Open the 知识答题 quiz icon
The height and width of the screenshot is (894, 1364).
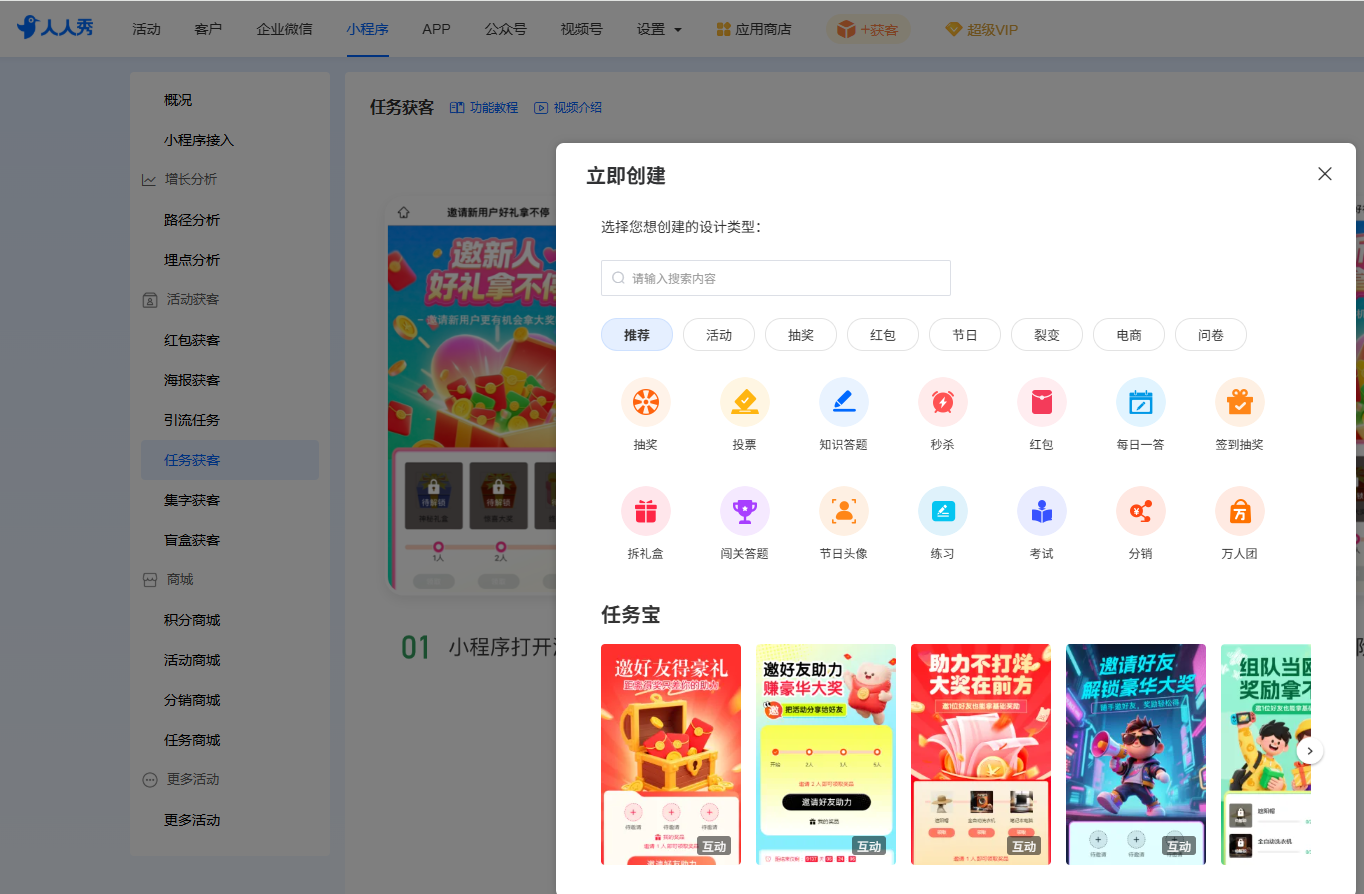pyautogui.click(x=843, y=402)
